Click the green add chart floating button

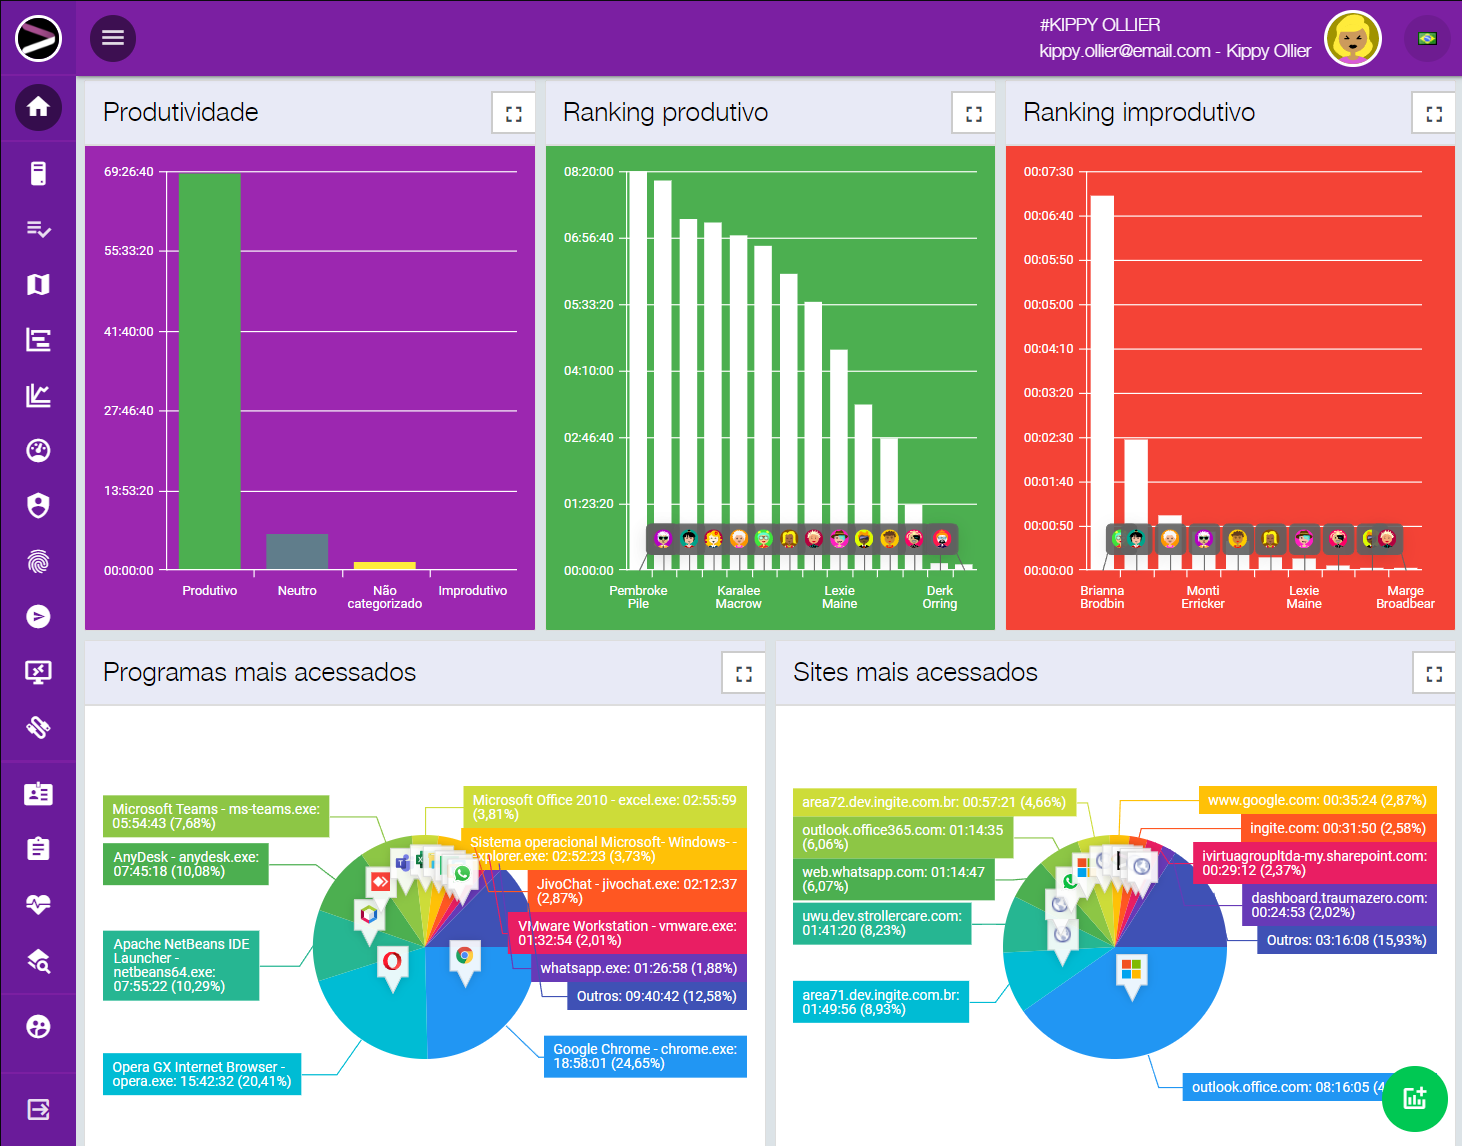[1414, 1098]
